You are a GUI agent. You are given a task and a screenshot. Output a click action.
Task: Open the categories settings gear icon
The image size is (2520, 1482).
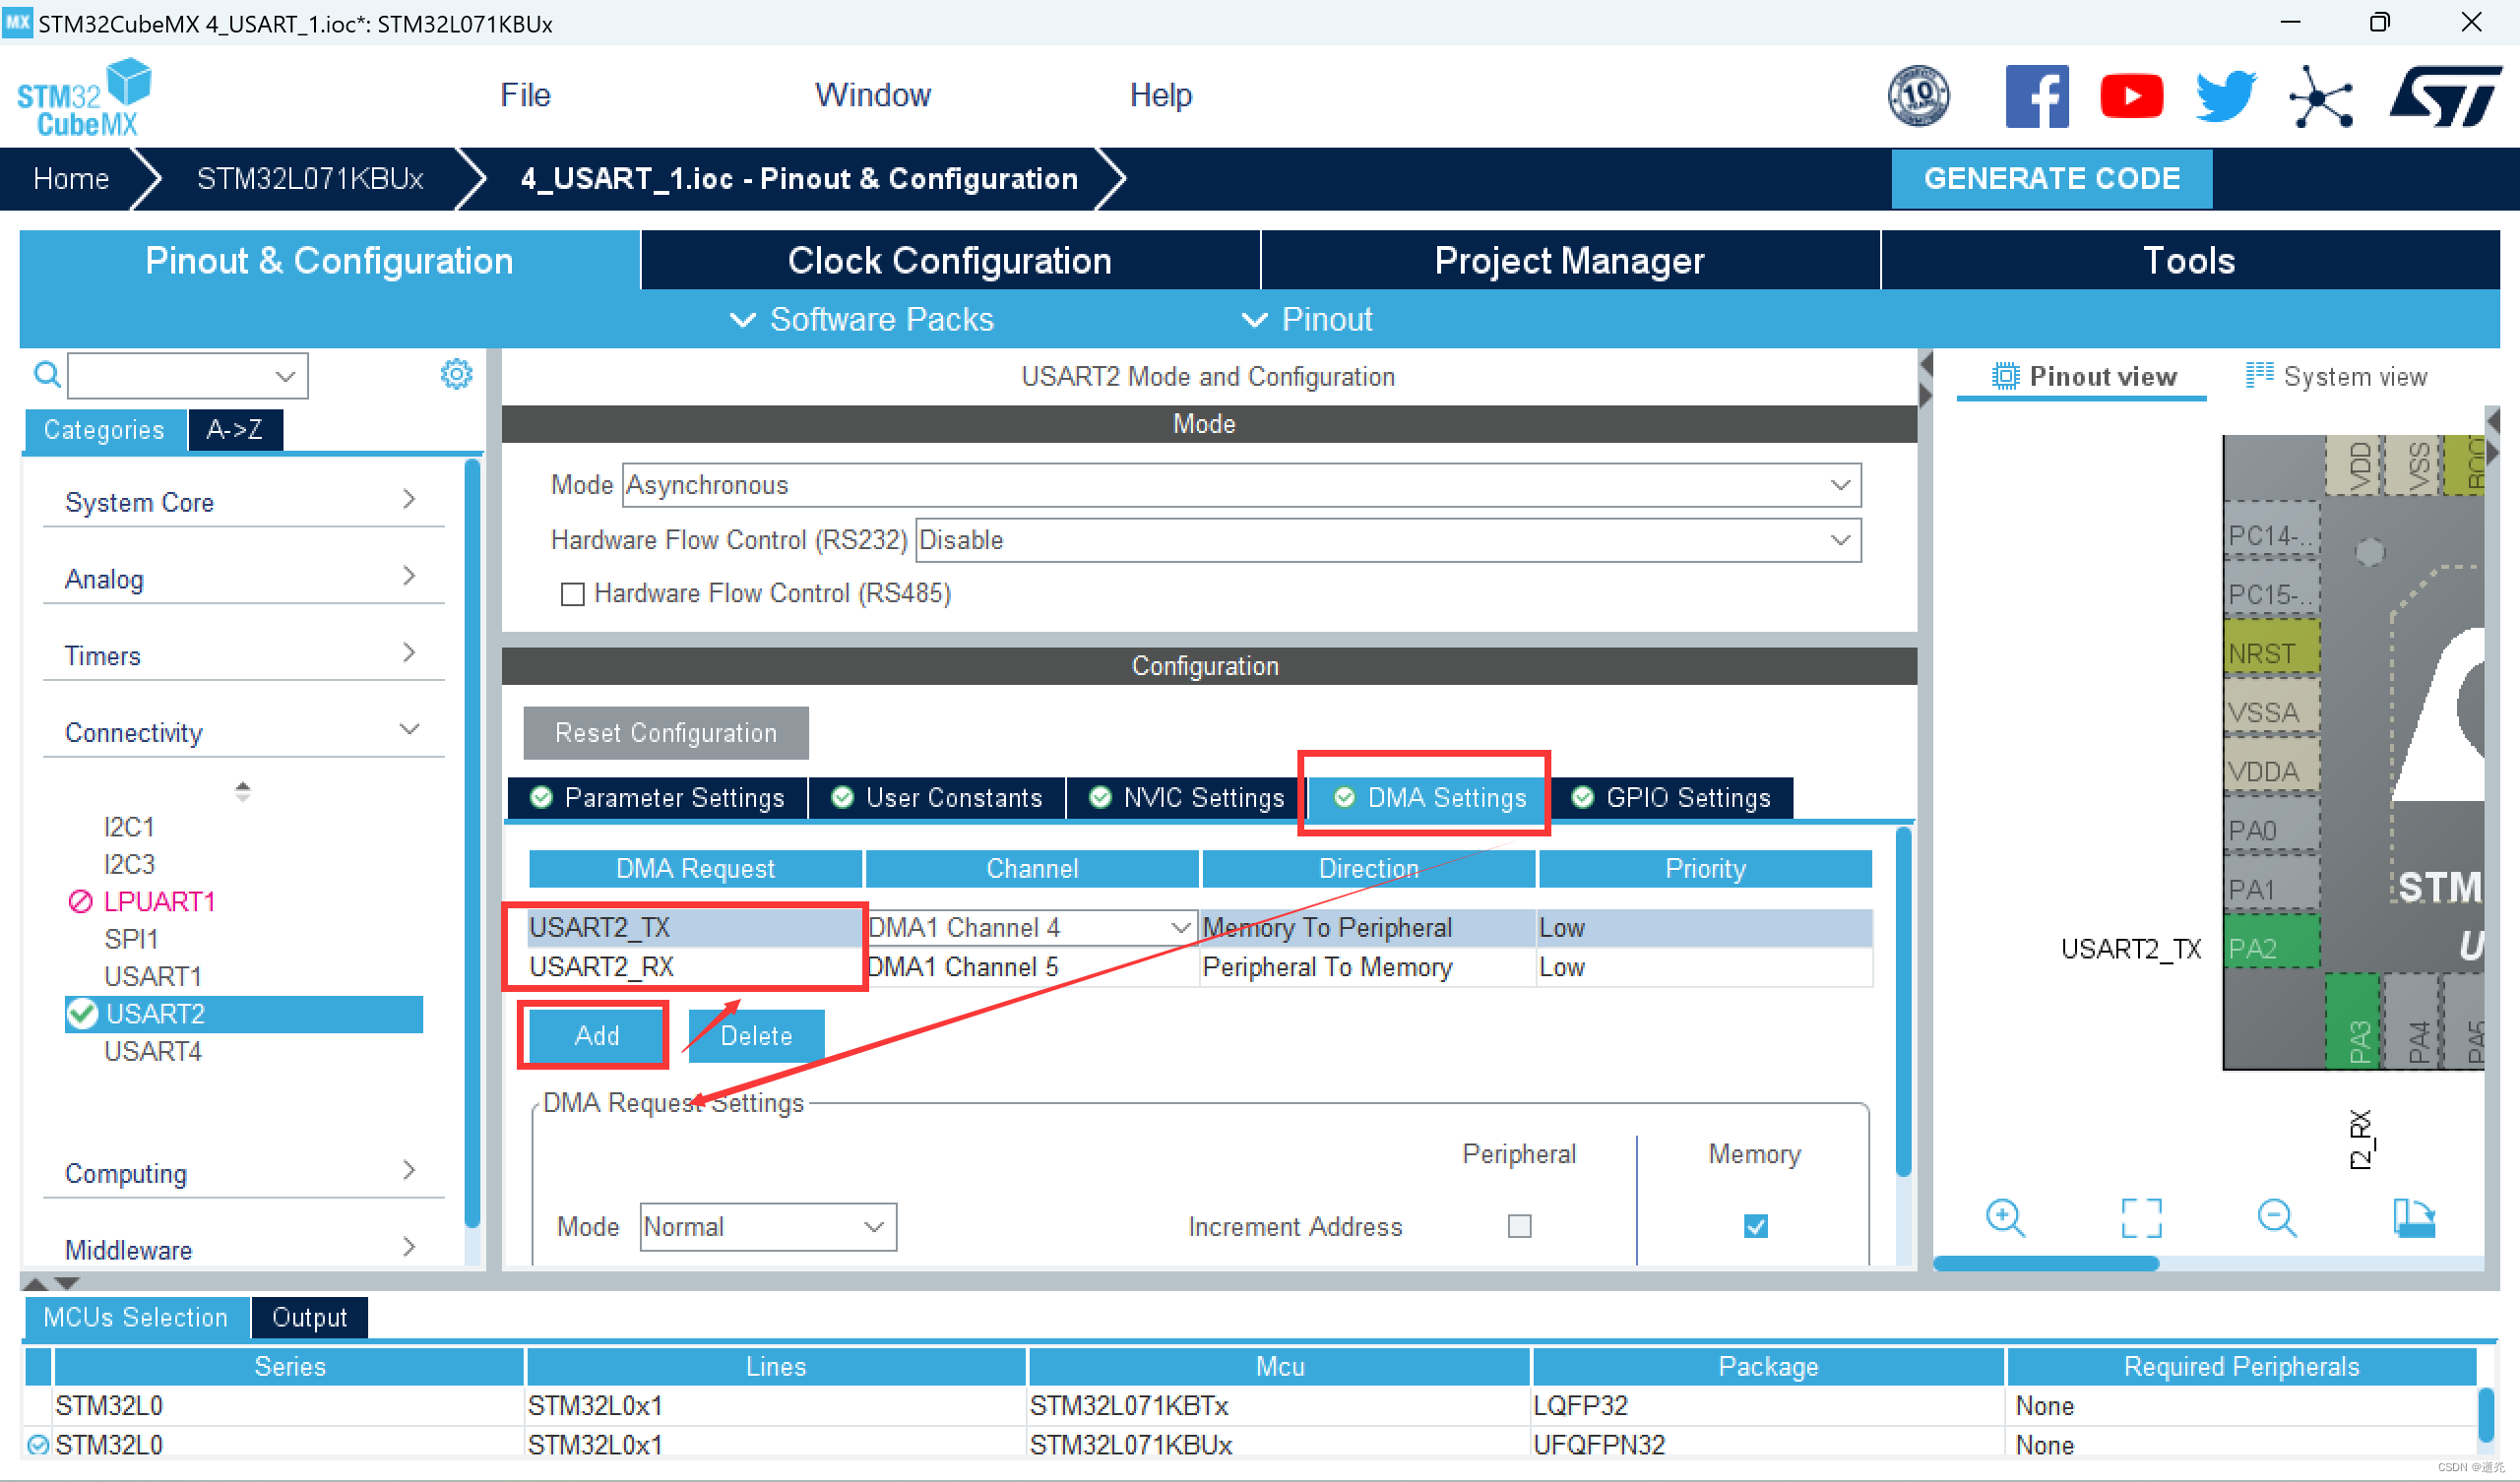click(456, 374)
